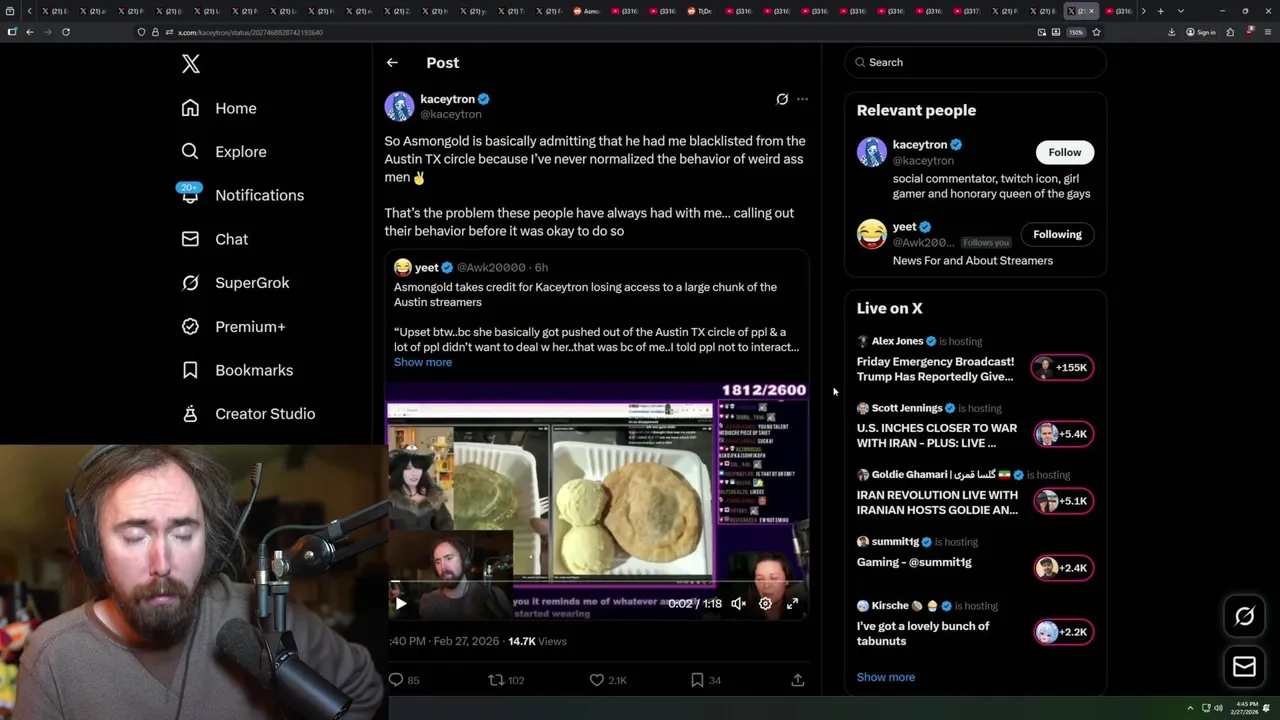The image size is (1280, 720).
Task: Open the system volume tray icon
Action: (1218, 708)
